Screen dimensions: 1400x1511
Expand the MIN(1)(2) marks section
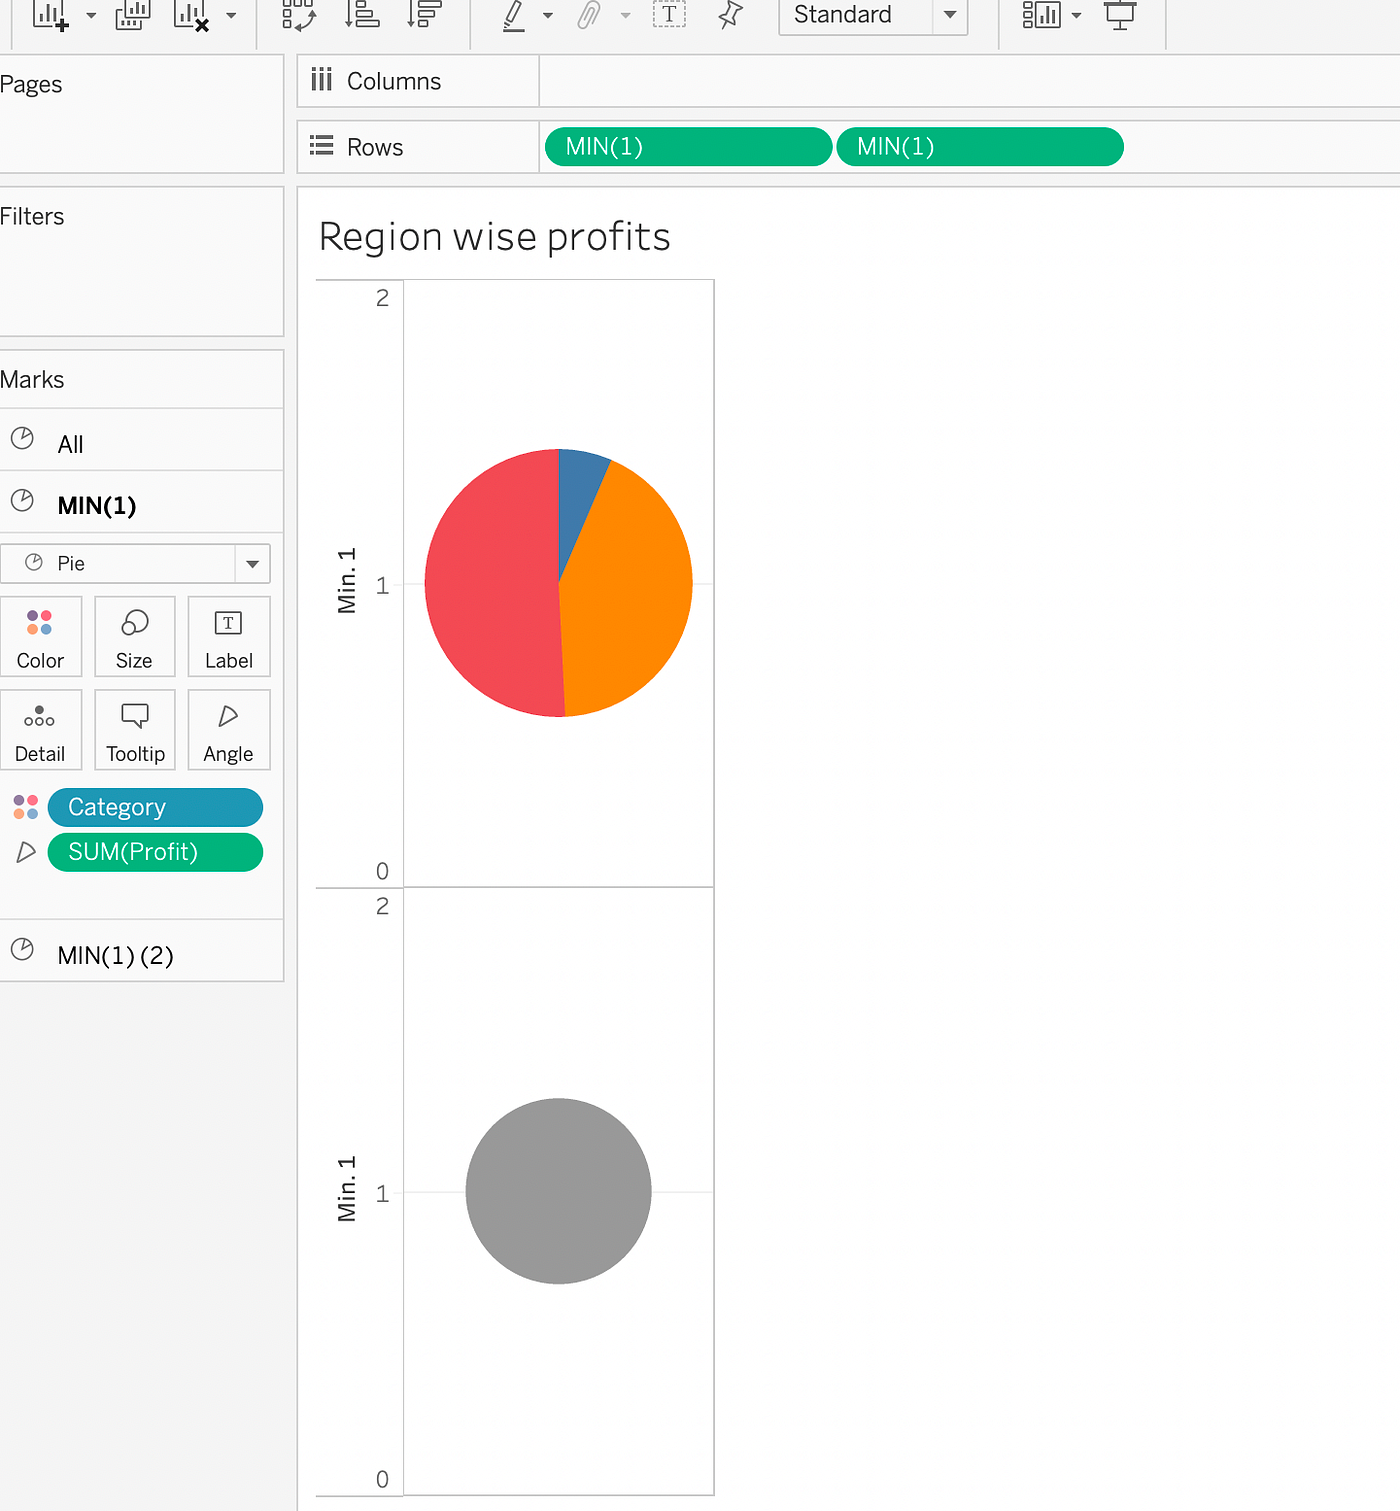(117, 954)
